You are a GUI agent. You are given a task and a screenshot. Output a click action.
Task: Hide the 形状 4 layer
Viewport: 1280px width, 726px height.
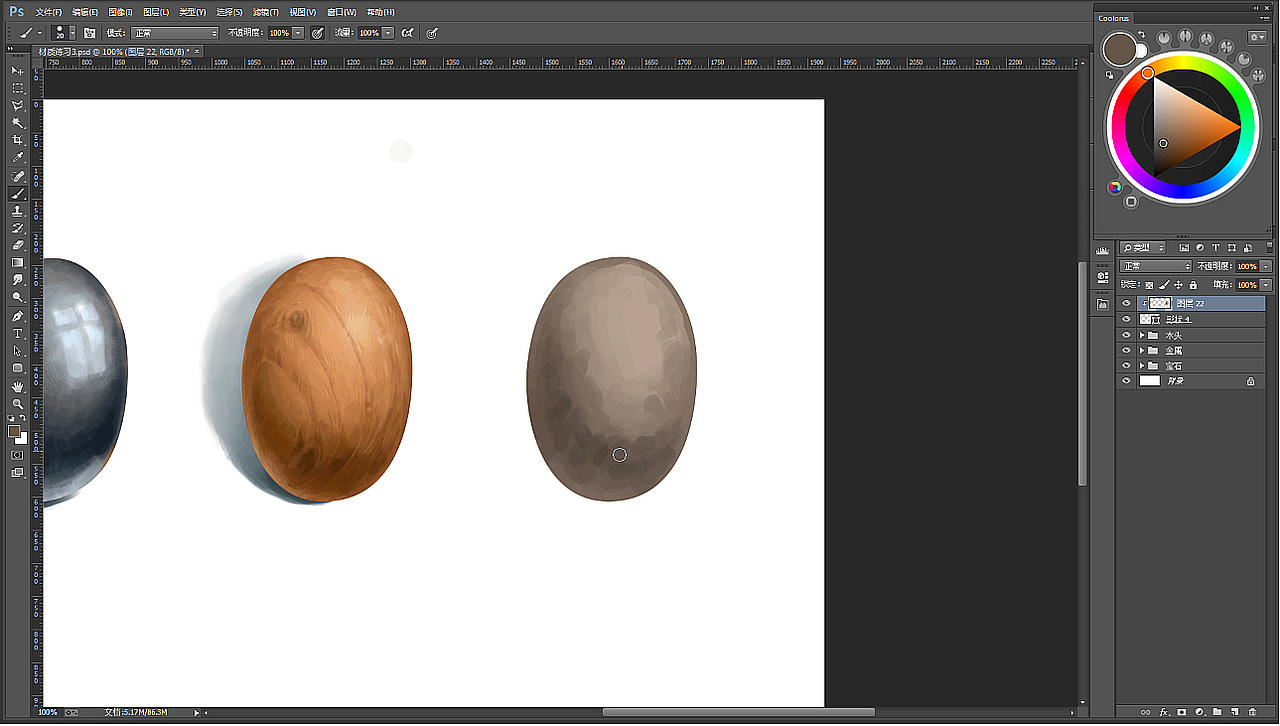click(1127, 319)
